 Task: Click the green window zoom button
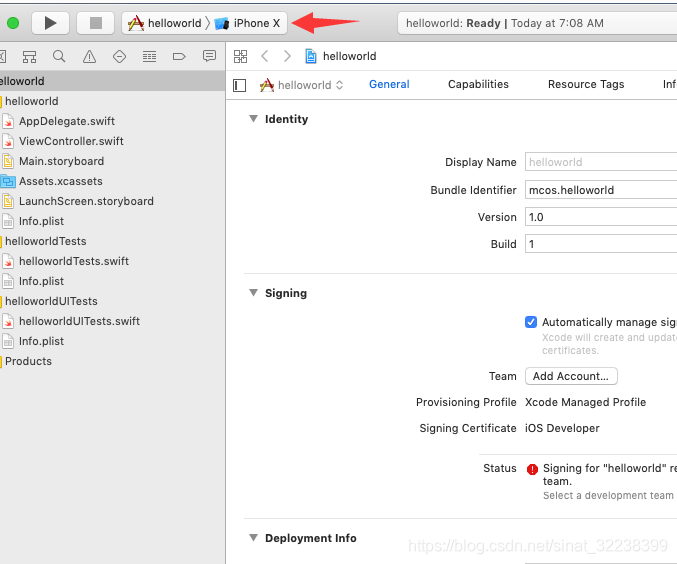(x=13, y=23)
